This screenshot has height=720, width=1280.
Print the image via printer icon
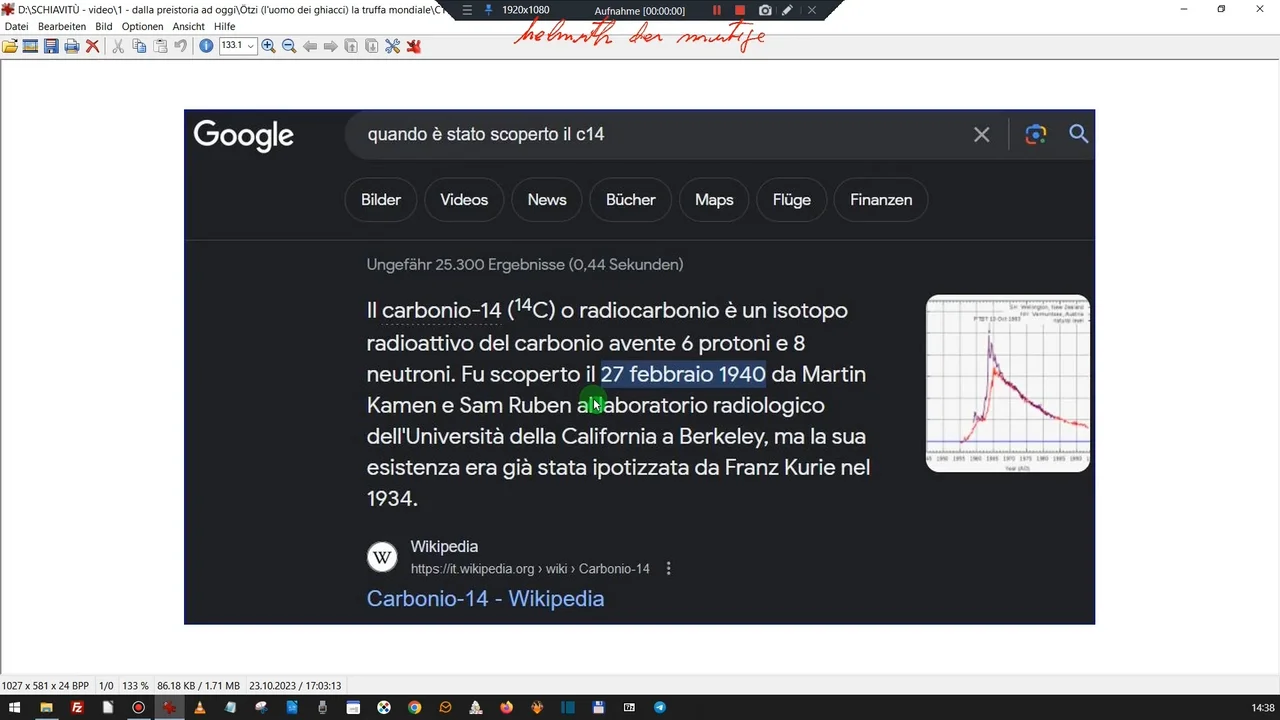(x=72, y=46)
